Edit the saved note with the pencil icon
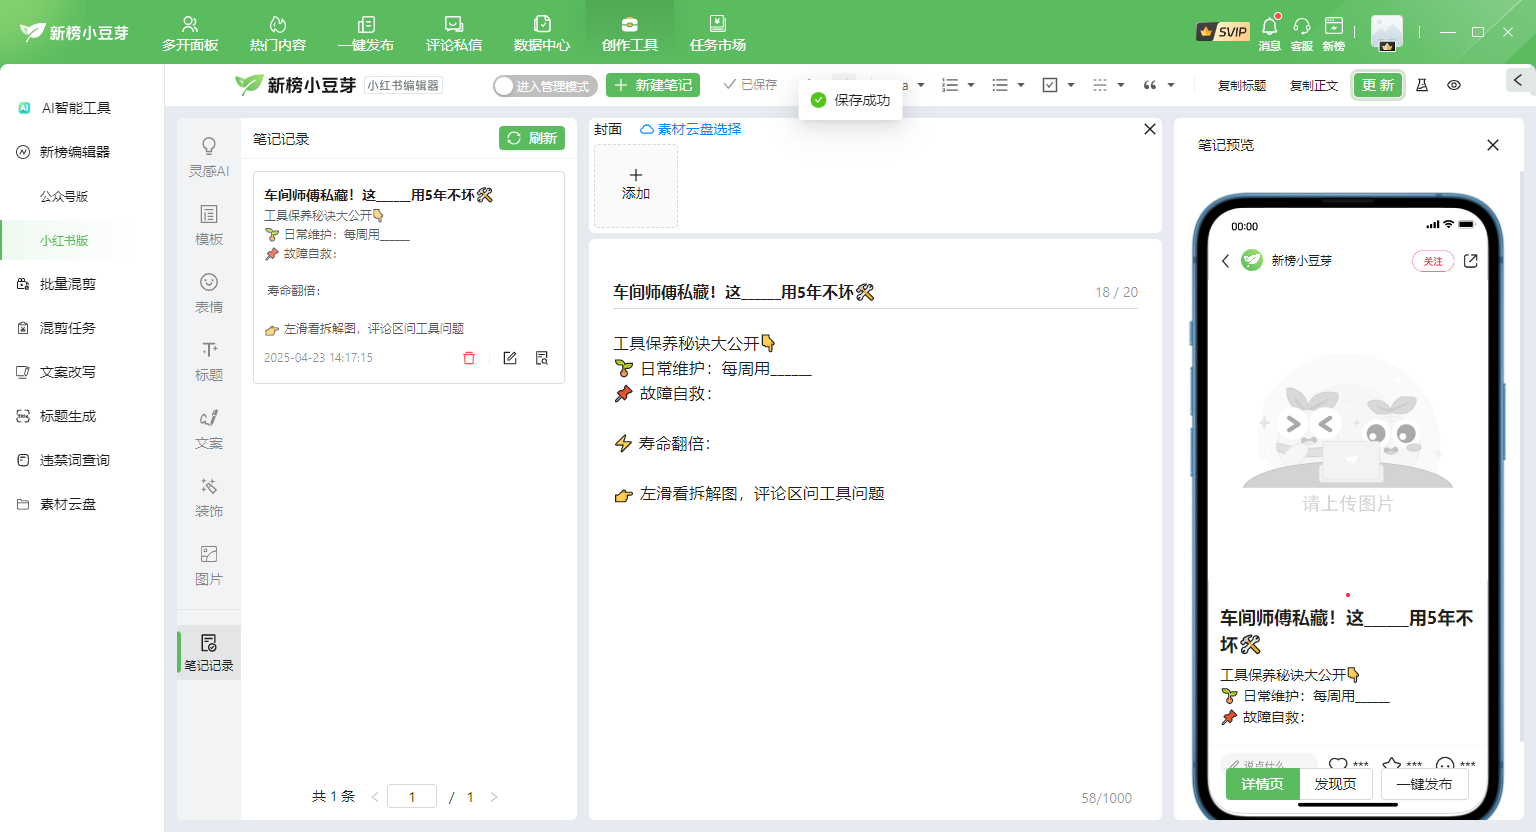This screenshot has width=1536, height=832. (510, 358)
